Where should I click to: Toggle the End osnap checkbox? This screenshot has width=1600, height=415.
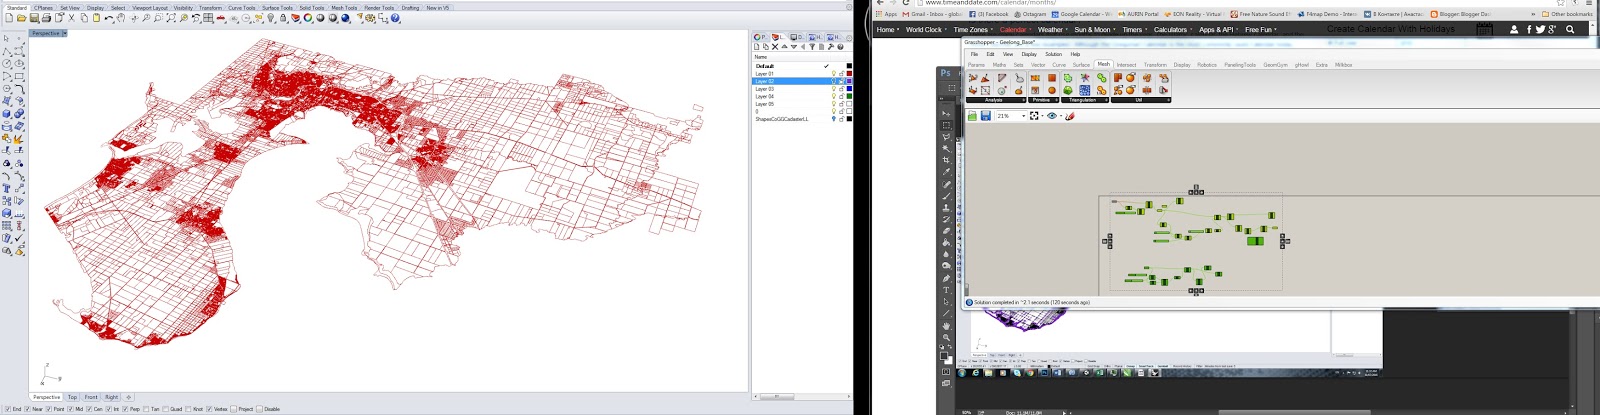point(8,409)
